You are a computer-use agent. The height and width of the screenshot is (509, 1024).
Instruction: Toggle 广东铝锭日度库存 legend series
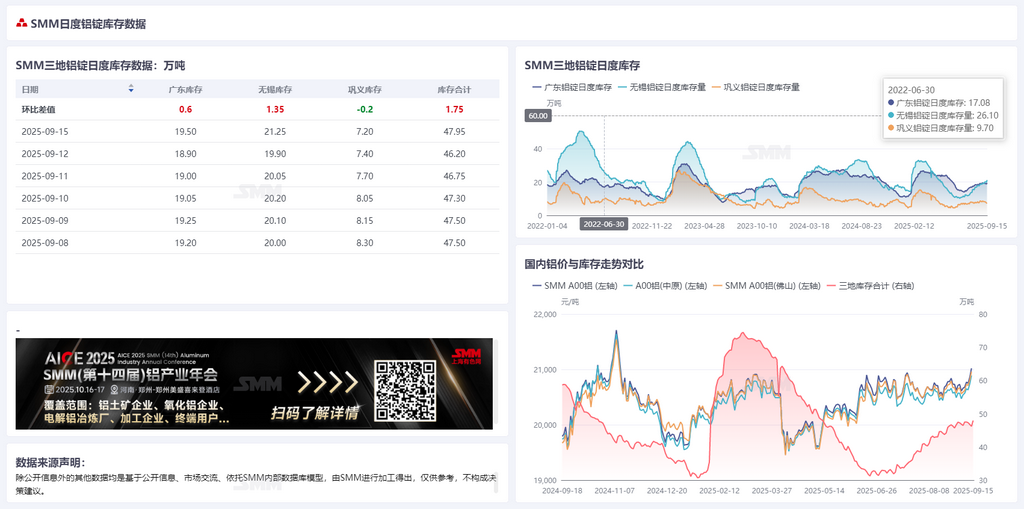point(572,87)
